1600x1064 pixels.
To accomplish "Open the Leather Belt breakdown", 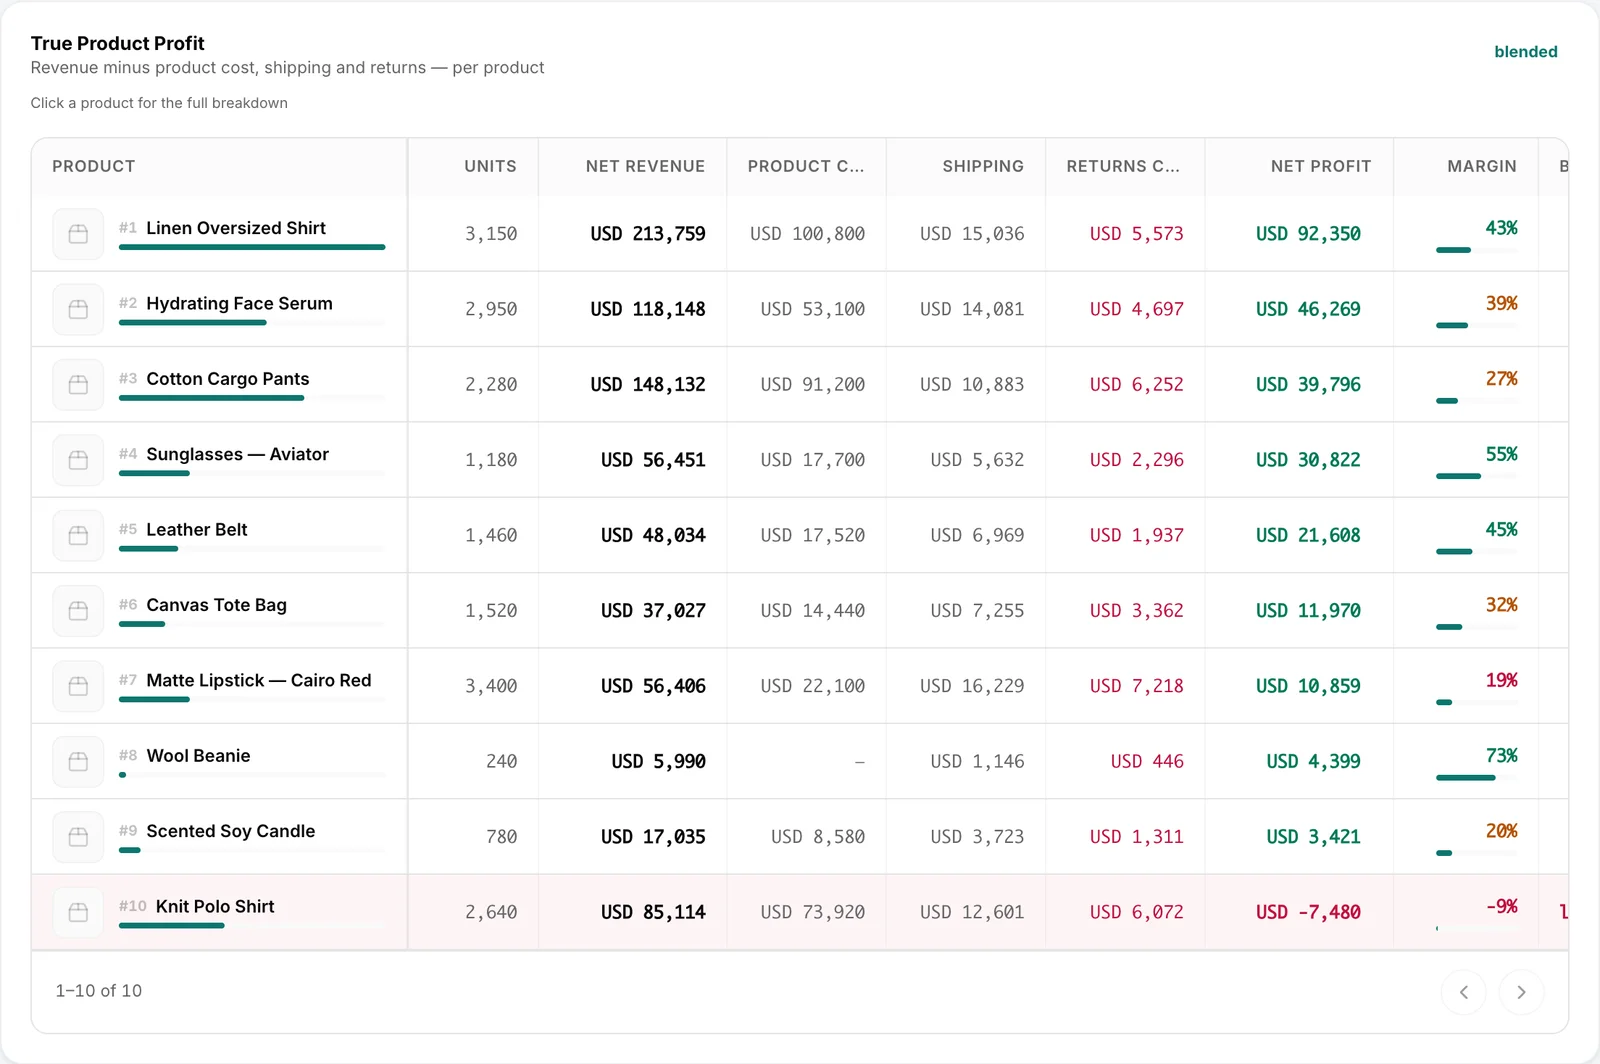I will 197,530.
